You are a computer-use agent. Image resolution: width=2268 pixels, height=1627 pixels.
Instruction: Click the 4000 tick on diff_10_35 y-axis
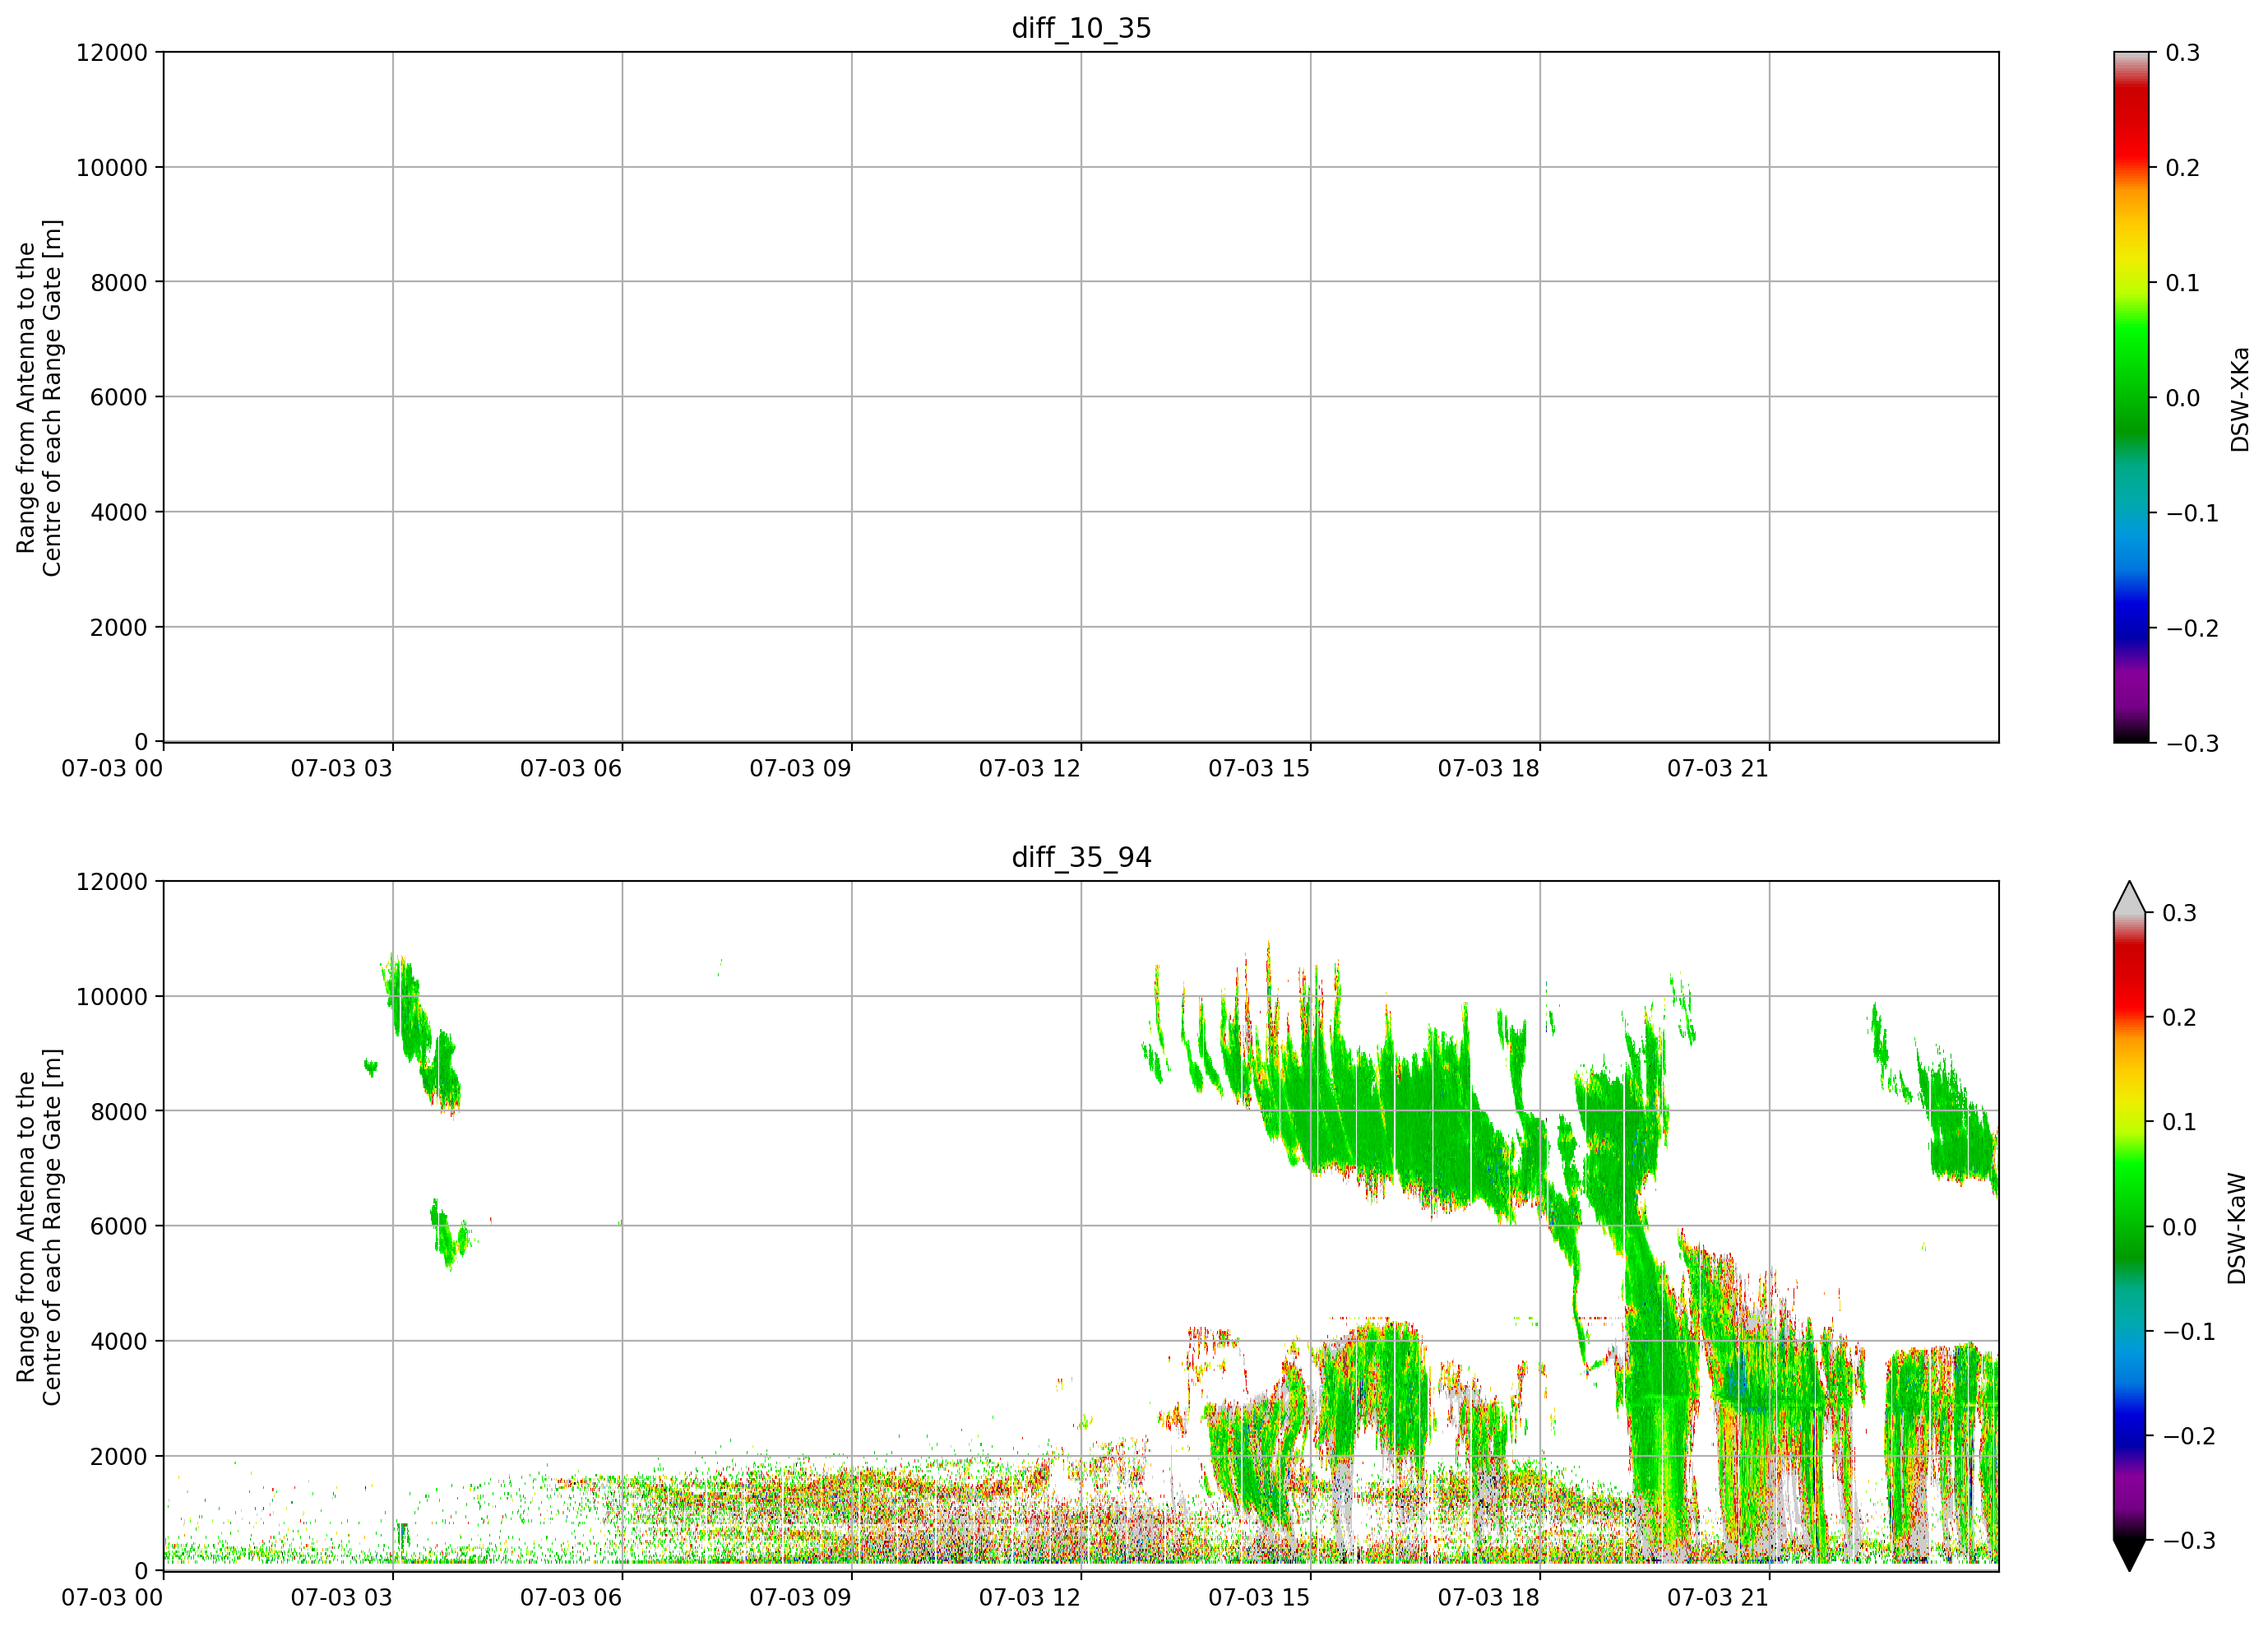tap(119, 512)
